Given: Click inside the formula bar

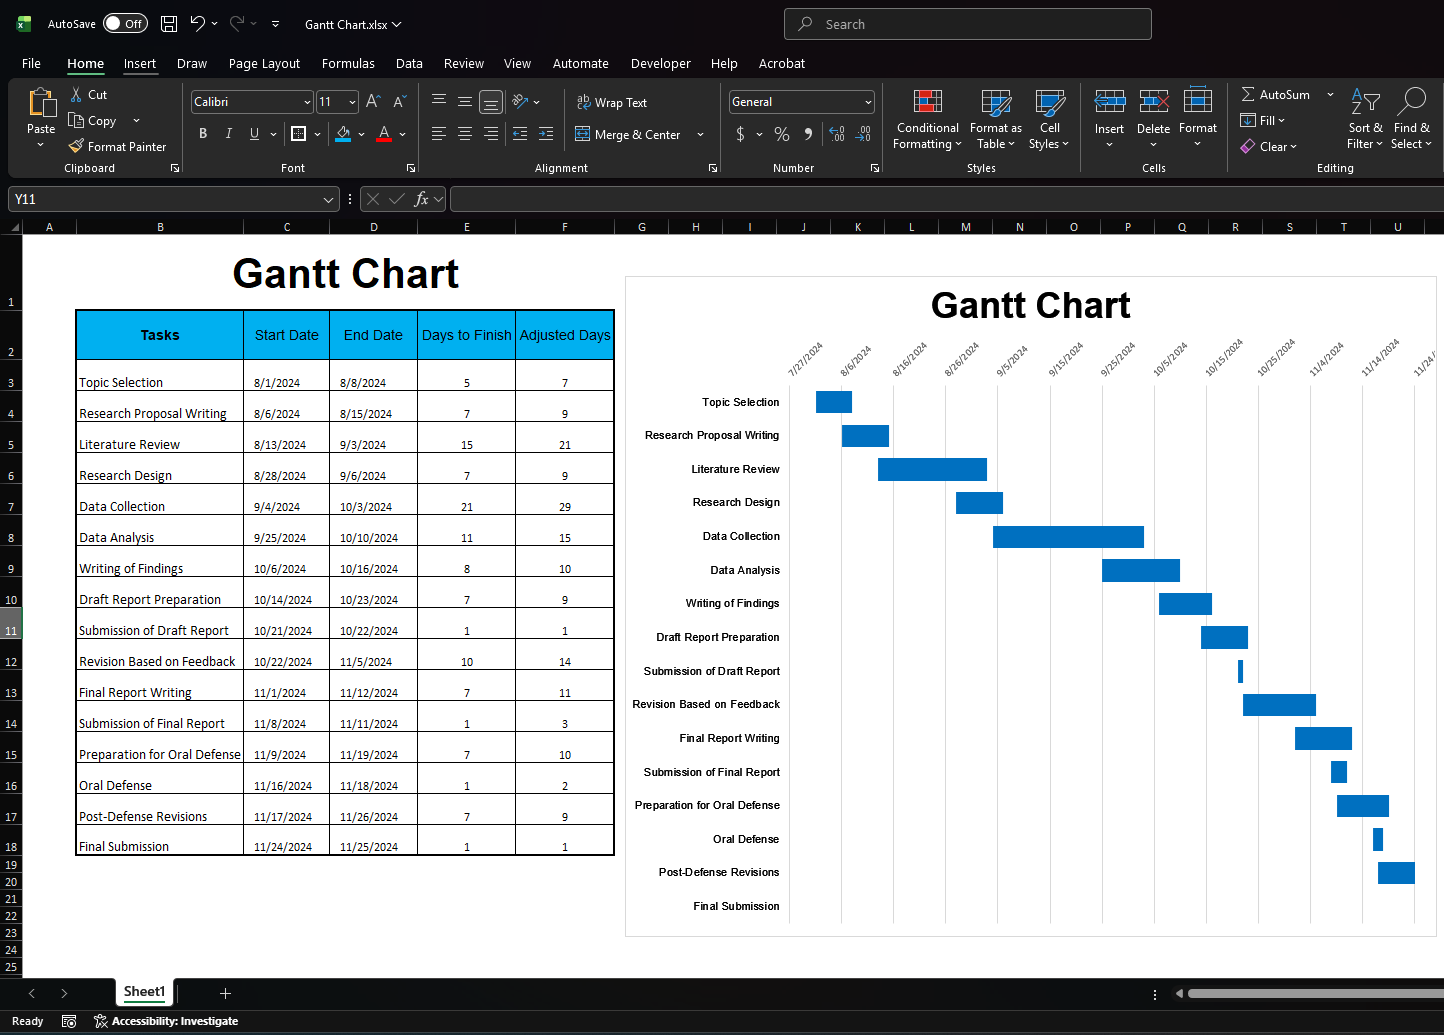Looking at the screenshot, I should [x=800, y=198].
